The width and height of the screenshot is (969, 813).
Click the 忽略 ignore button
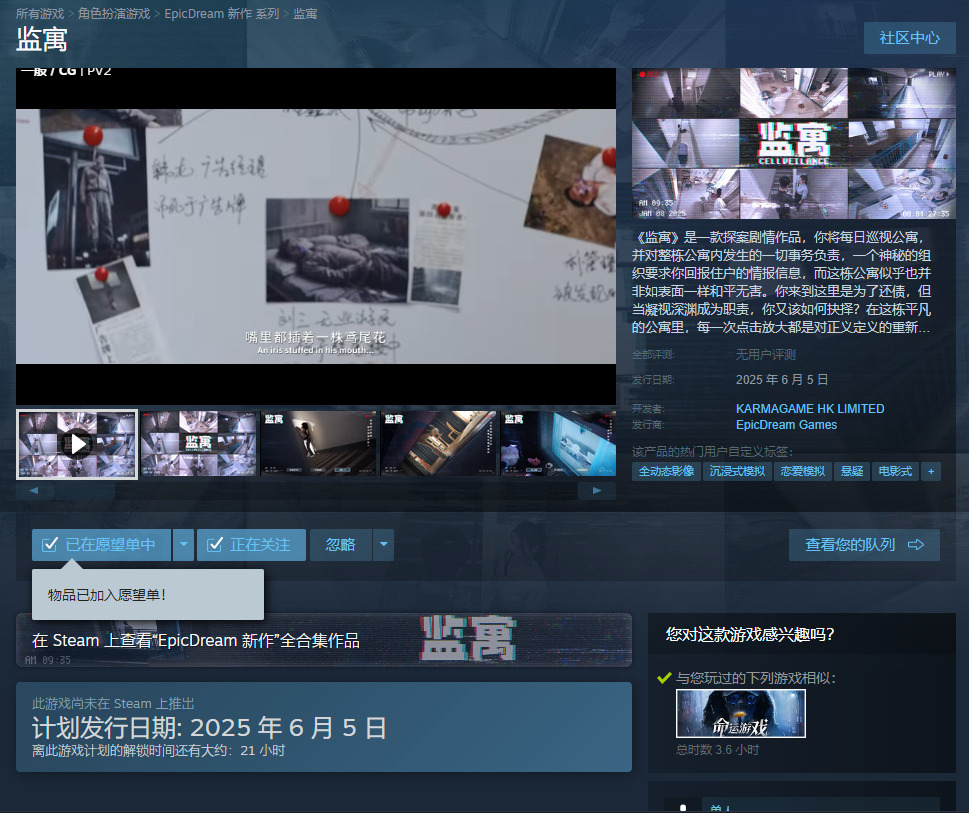click(x=341, y=545)
